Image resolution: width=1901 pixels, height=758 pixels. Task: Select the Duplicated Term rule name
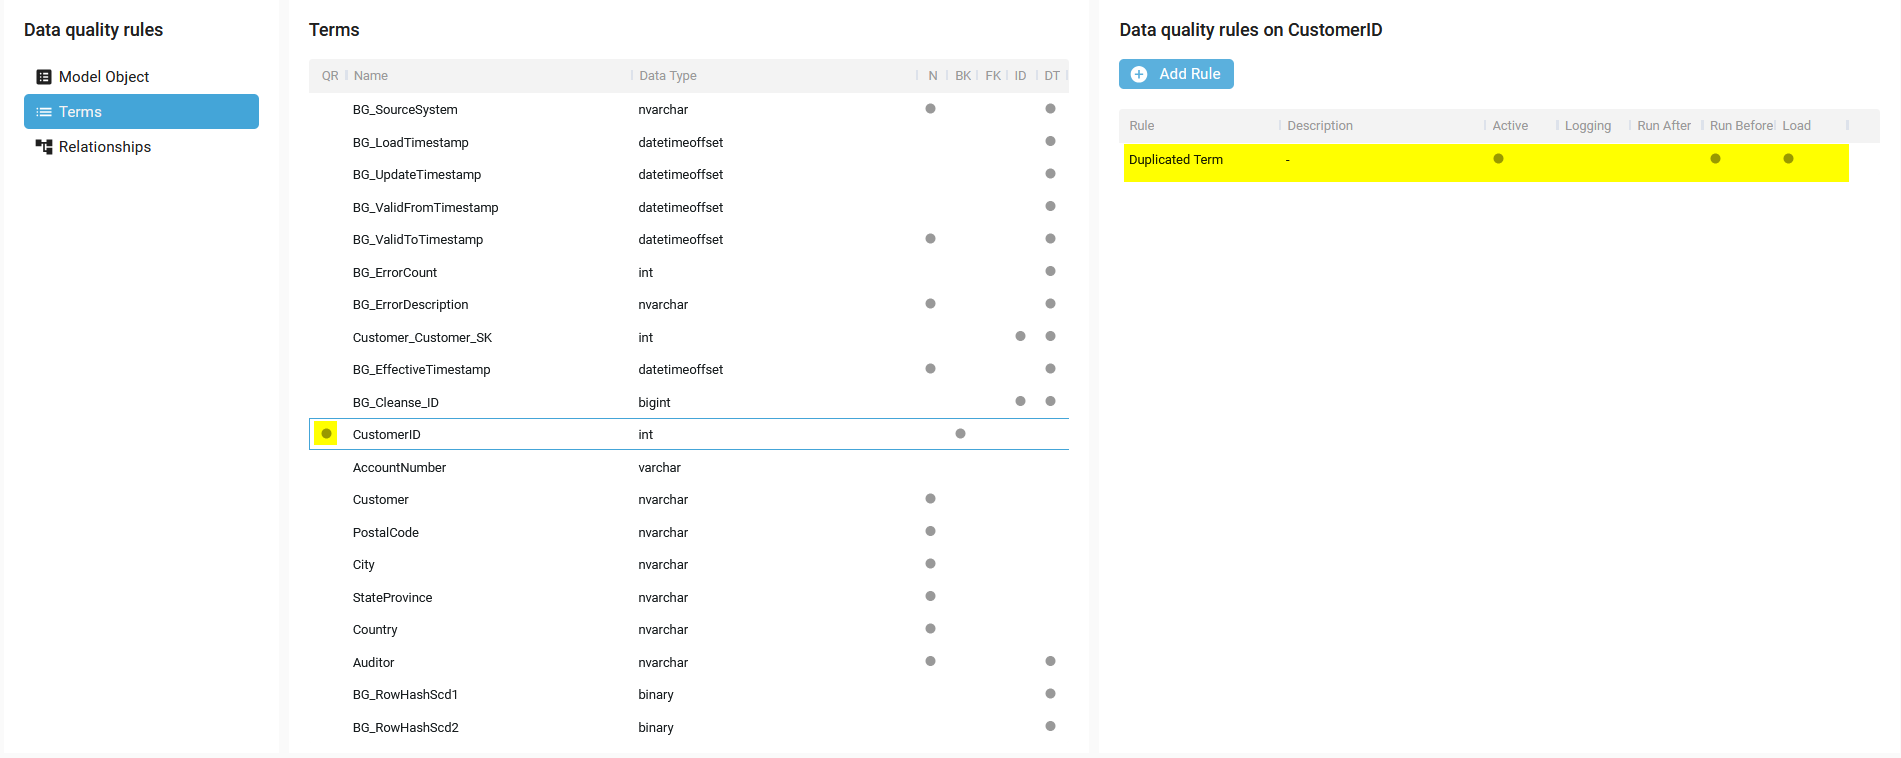(1176, 160)
